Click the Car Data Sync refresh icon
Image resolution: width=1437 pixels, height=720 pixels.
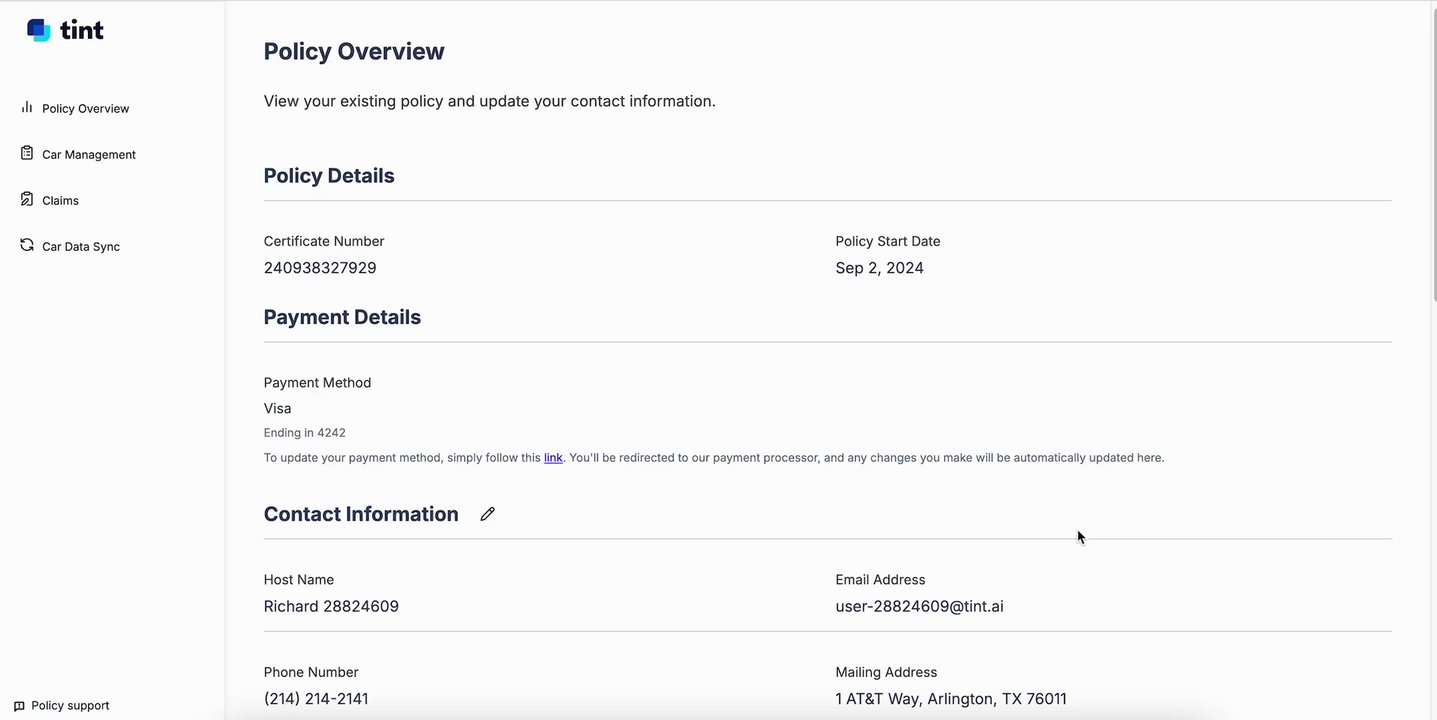pyautogui.click(x=27, y=245)
